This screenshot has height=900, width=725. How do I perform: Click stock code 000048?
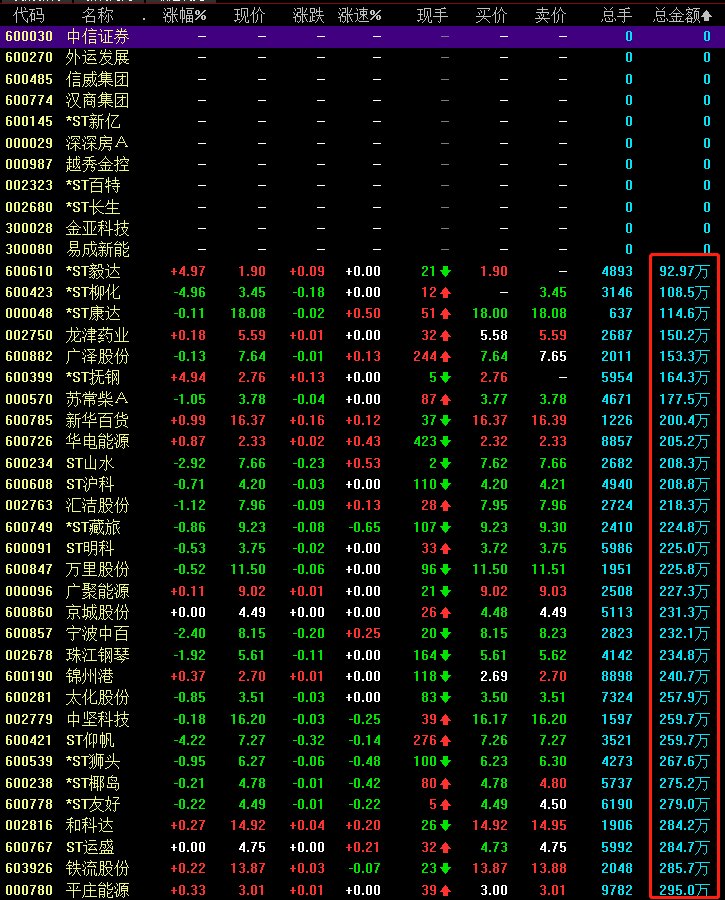pos(29,313)
